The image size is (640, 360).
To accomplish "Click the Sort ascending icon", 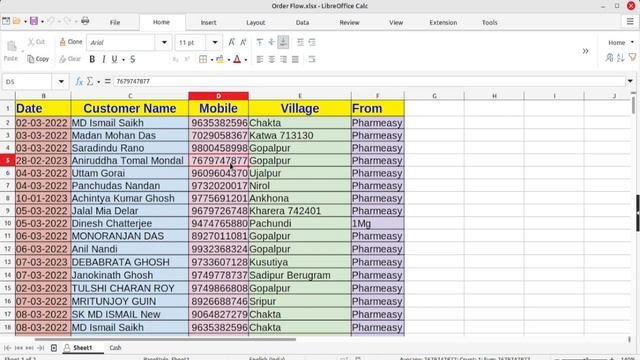I will pos(621,58).
